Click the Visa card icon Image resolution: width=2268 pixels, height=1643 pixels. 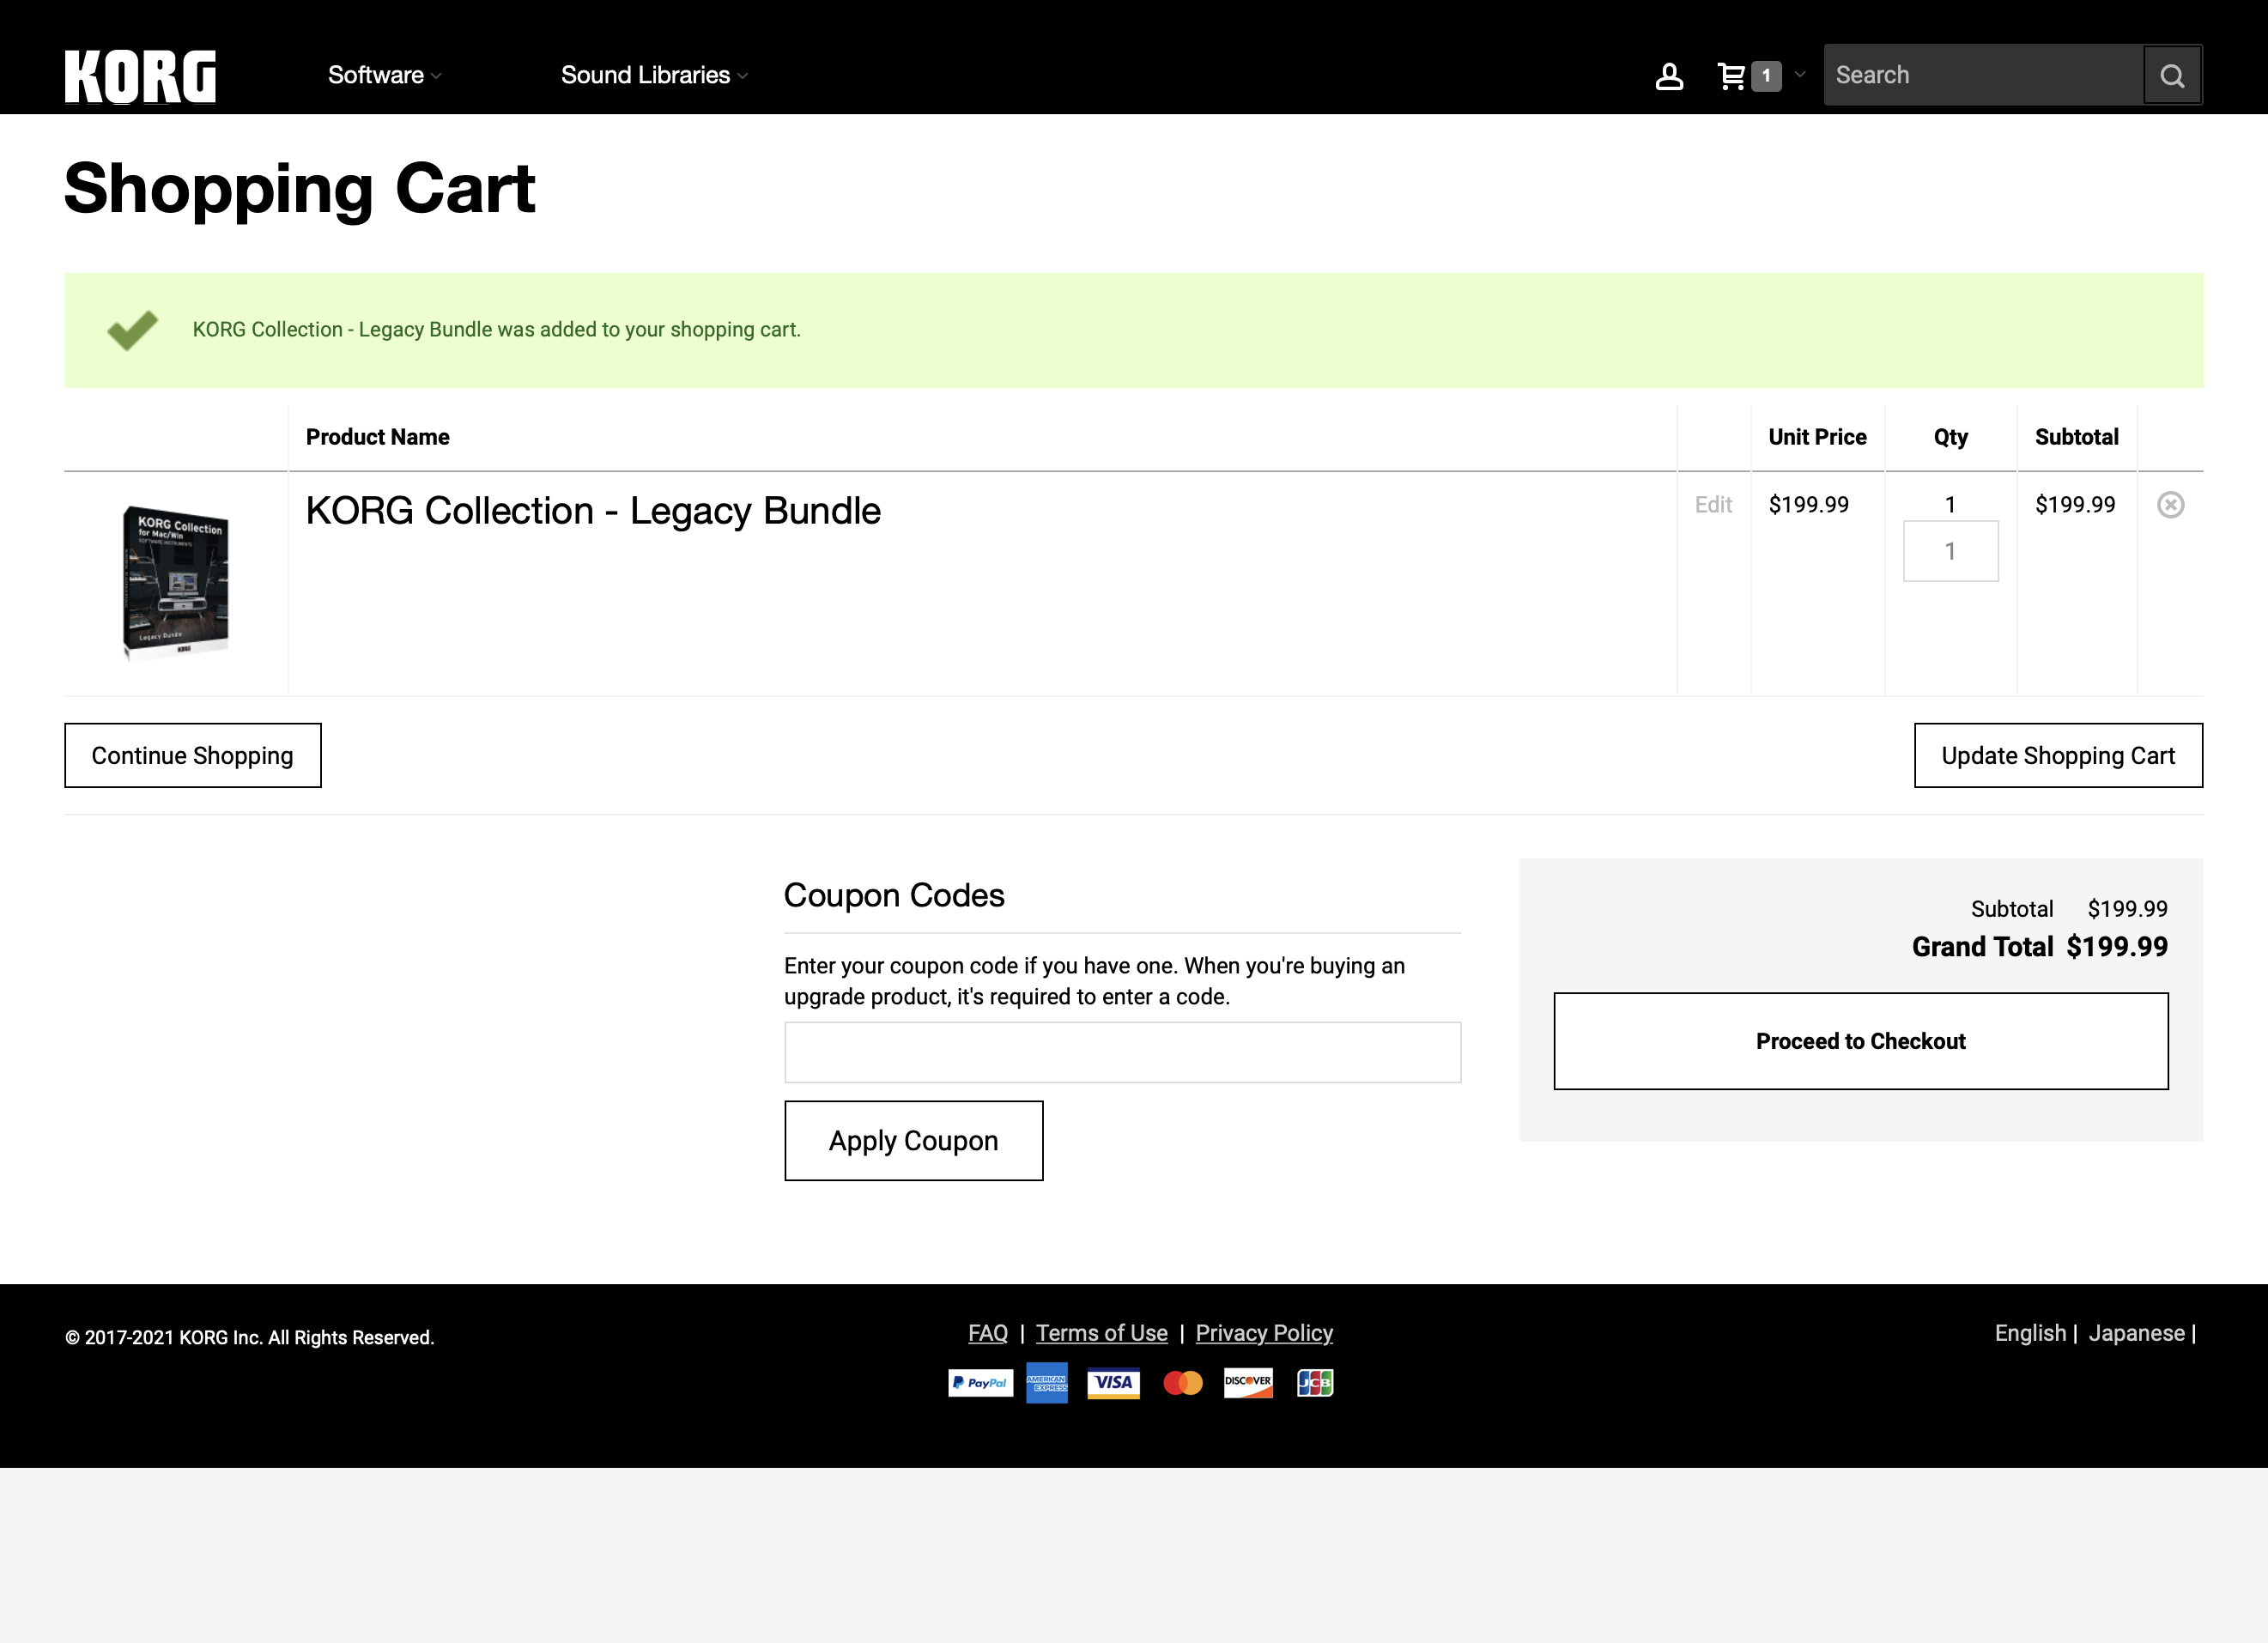[1113, 1383]
